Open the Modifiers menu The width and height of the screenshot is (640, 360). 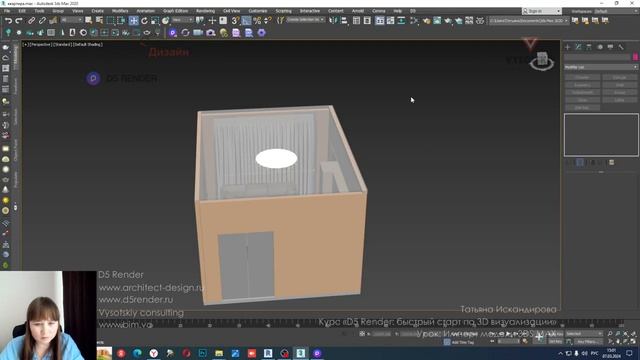tap(120, 11)
